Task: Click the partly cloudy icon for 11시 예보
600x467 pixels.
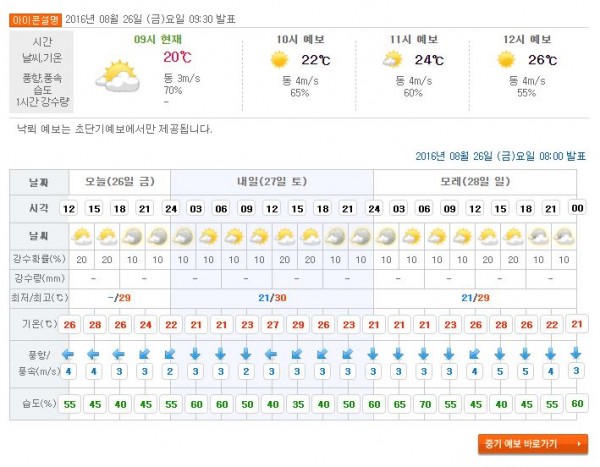Action: pyautogui.click(x=392, y=60)
